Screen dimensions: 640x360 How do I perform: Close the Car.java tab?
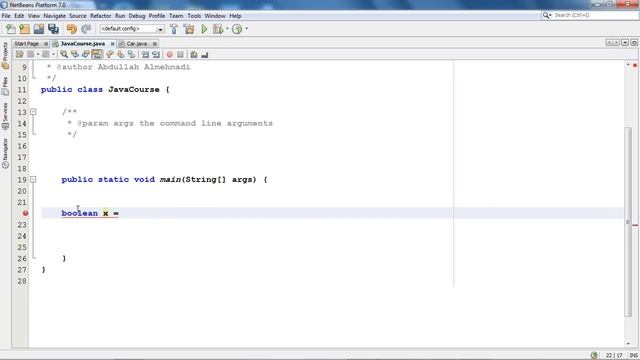point(155,44)
